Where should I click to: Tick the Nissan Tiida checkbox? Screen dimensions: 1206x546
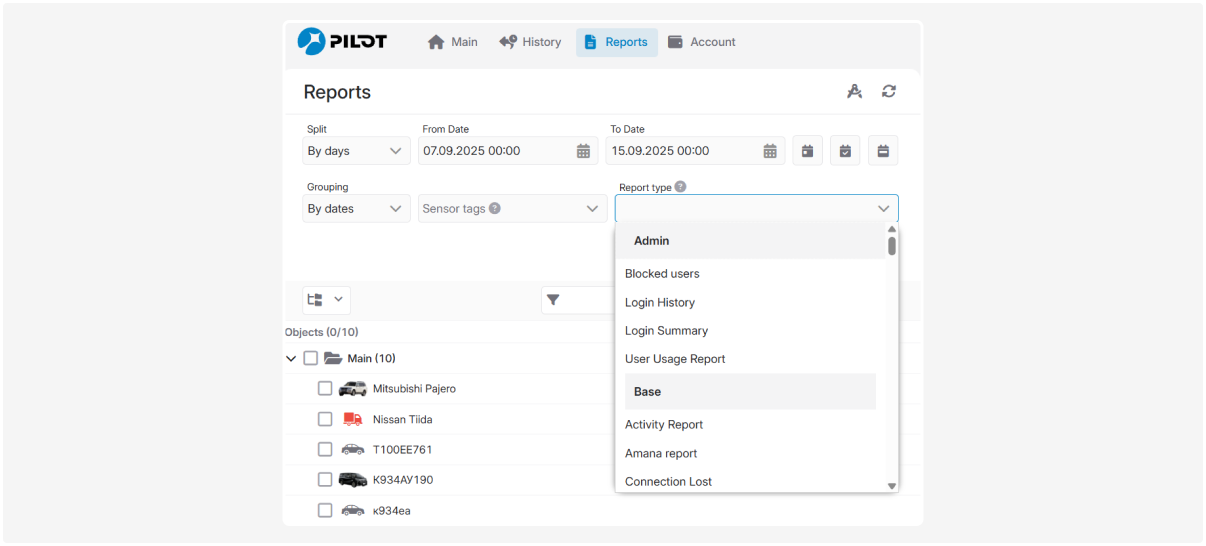pyautogui.click(x=325, y=419)
